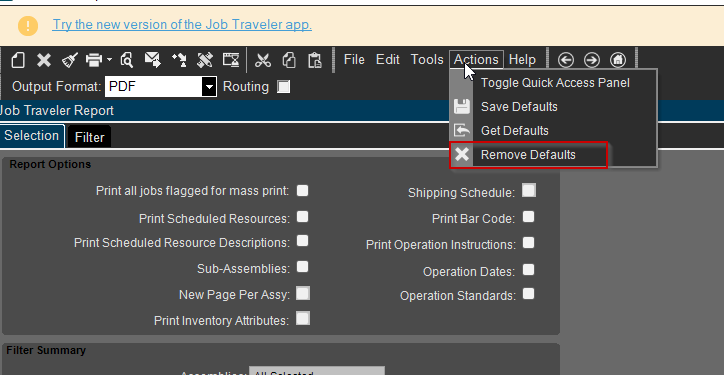Check Print Scheduled Resources

pos(302,217)
